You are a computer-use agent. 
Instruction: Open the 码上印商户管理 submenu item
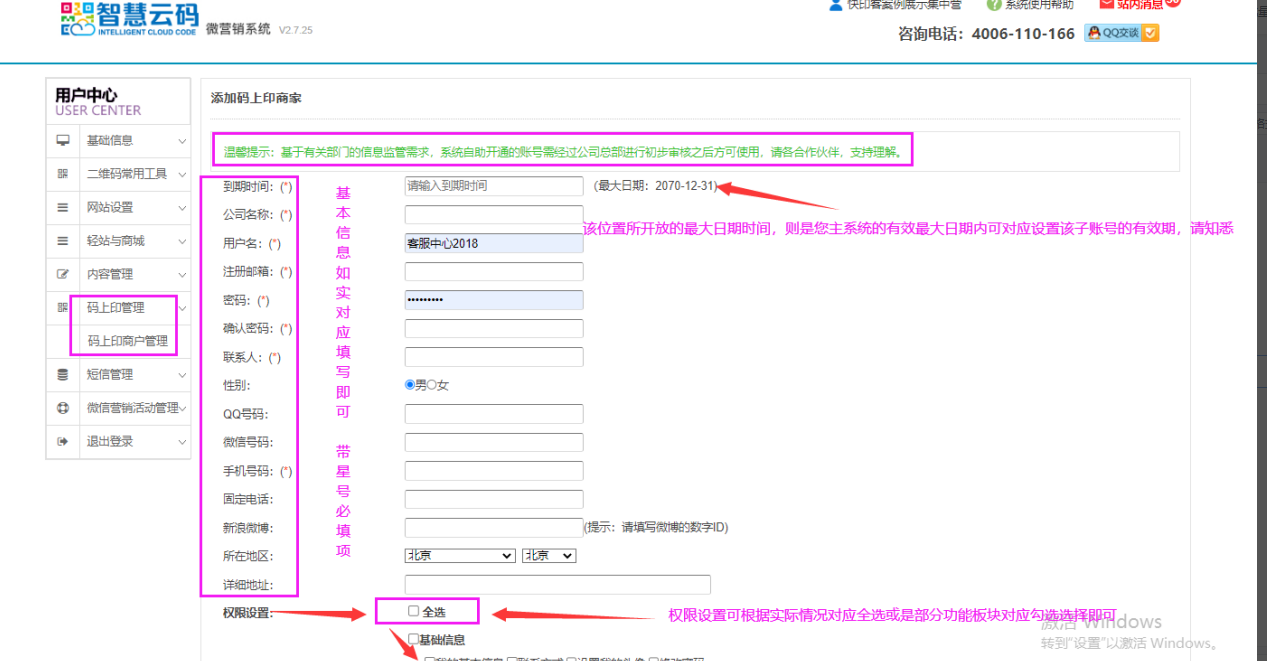[127, 341]
